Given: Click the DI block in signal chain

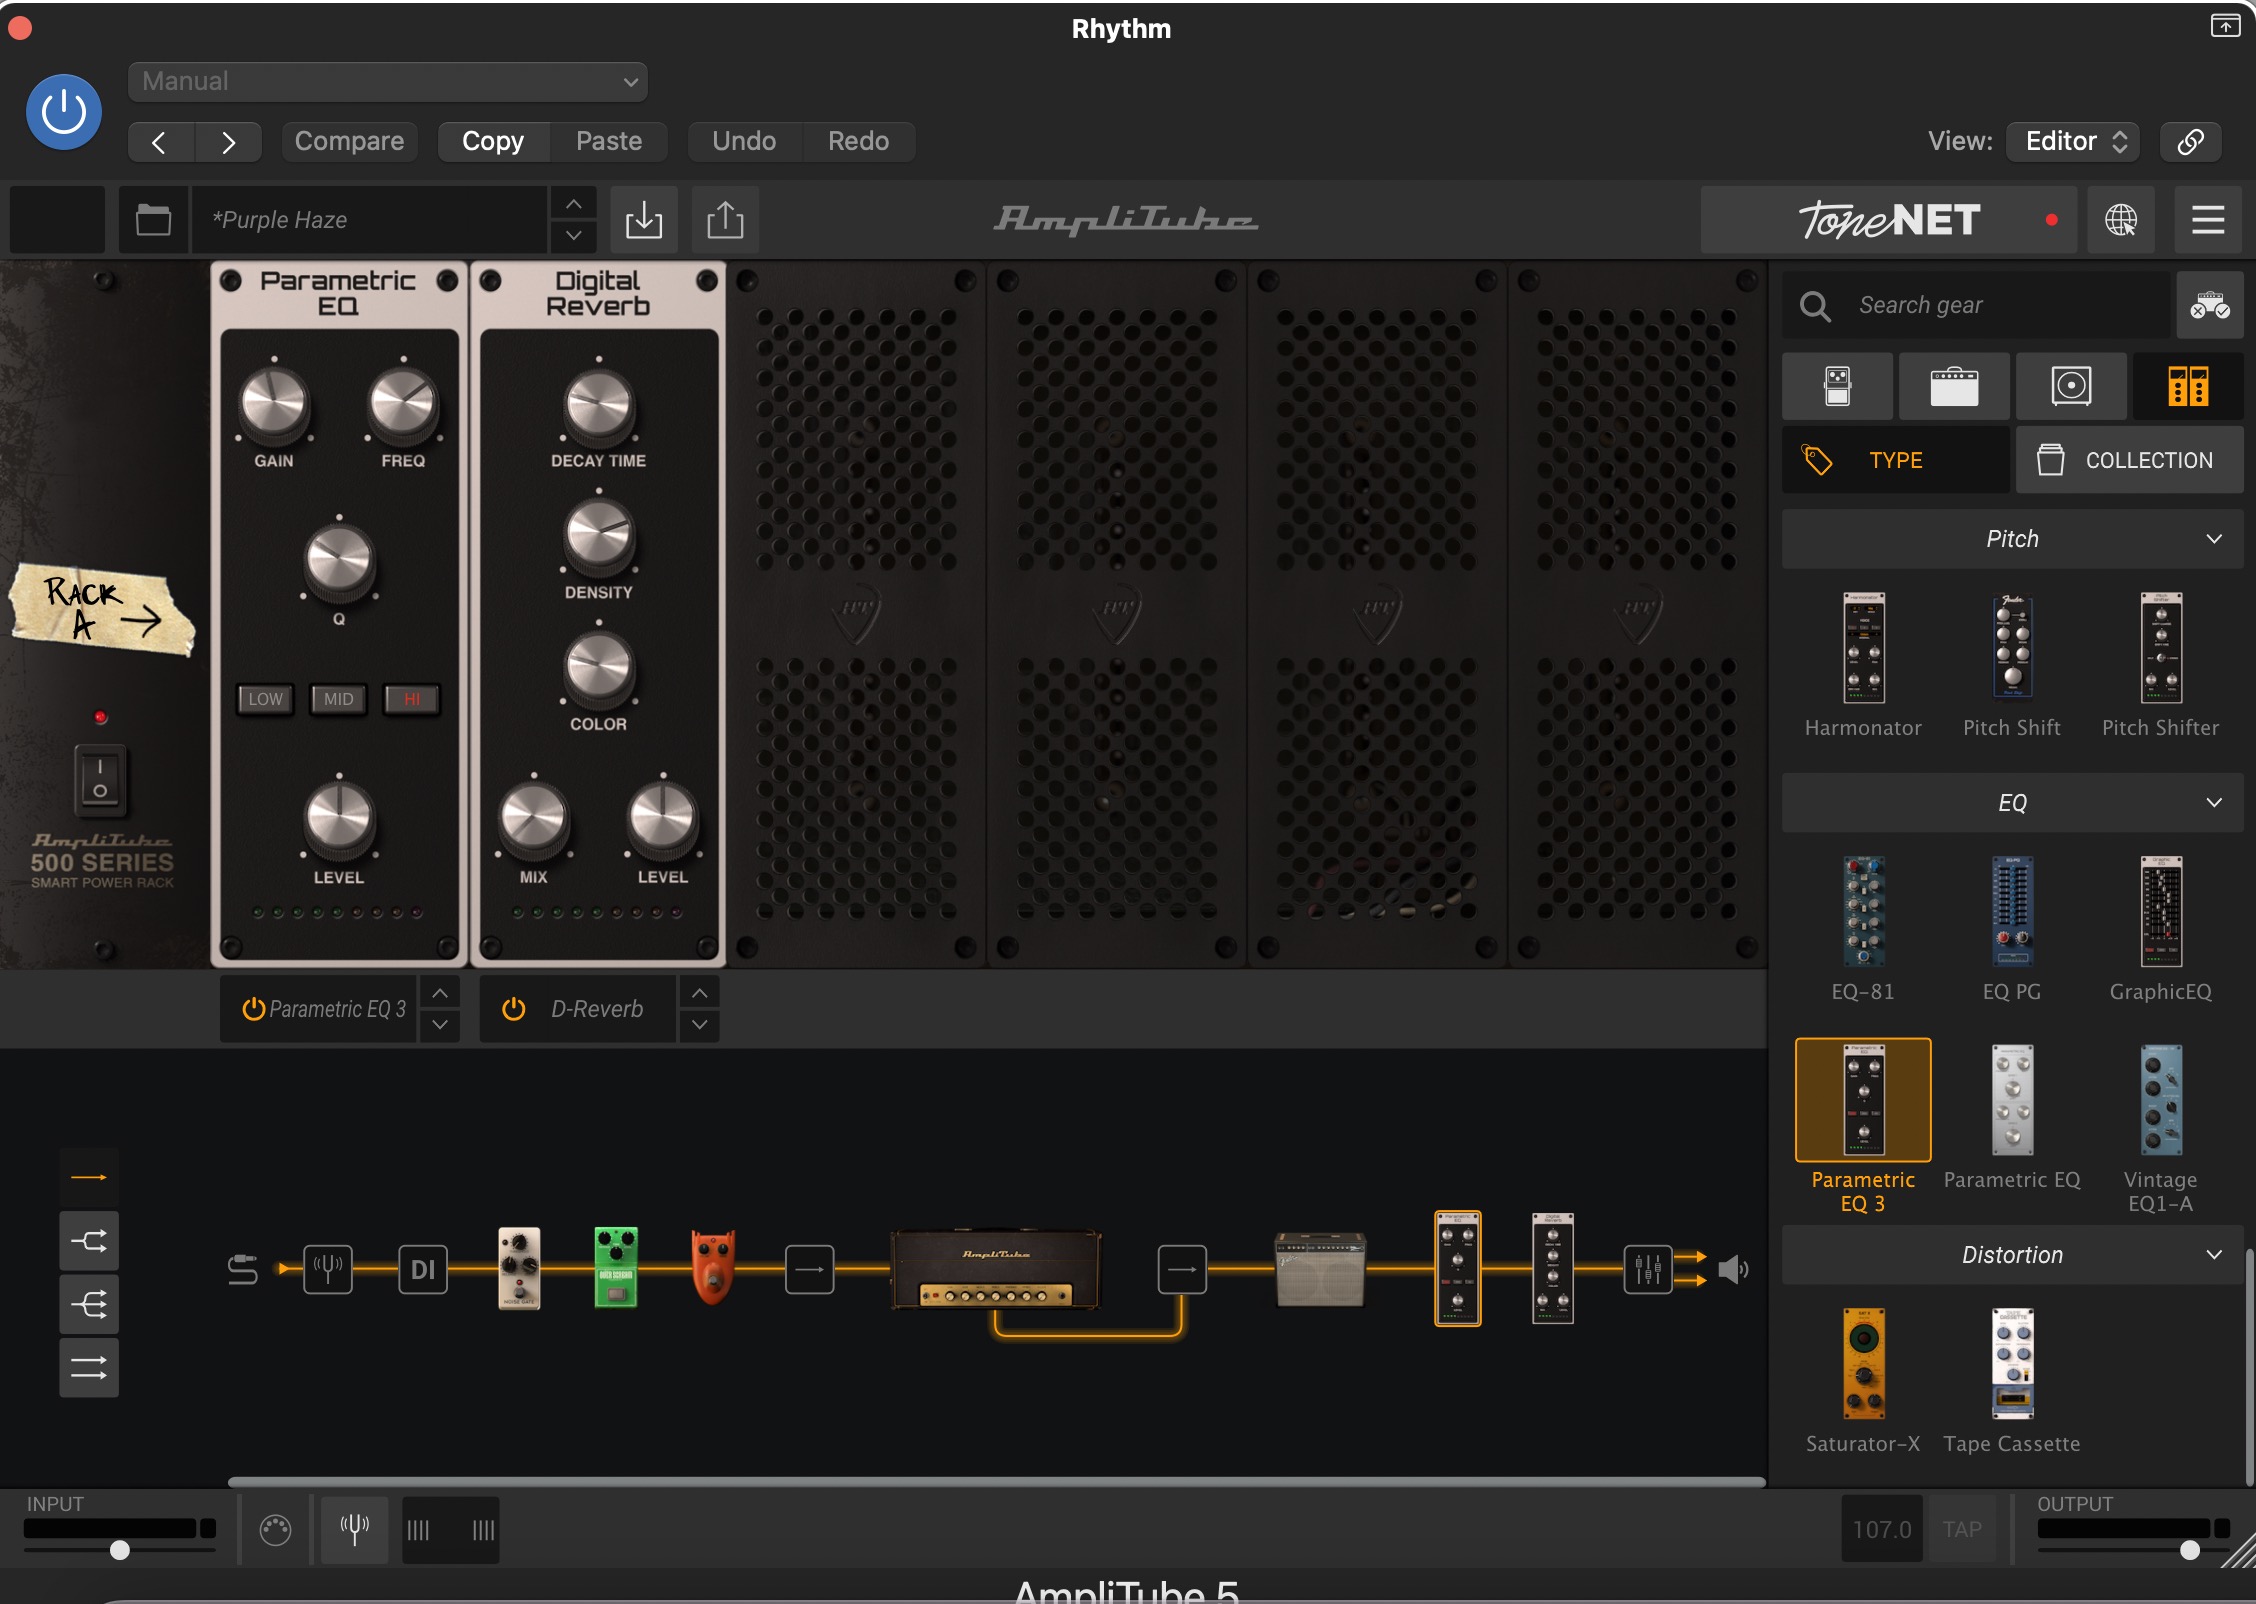Looking at the screenshot, I should pos(423,1269).
